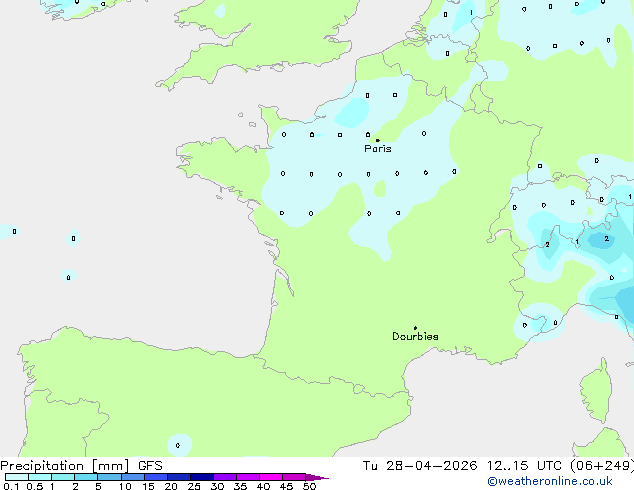
Task: Pick the darkest navy legend swatch
Action: coord(202,477)
